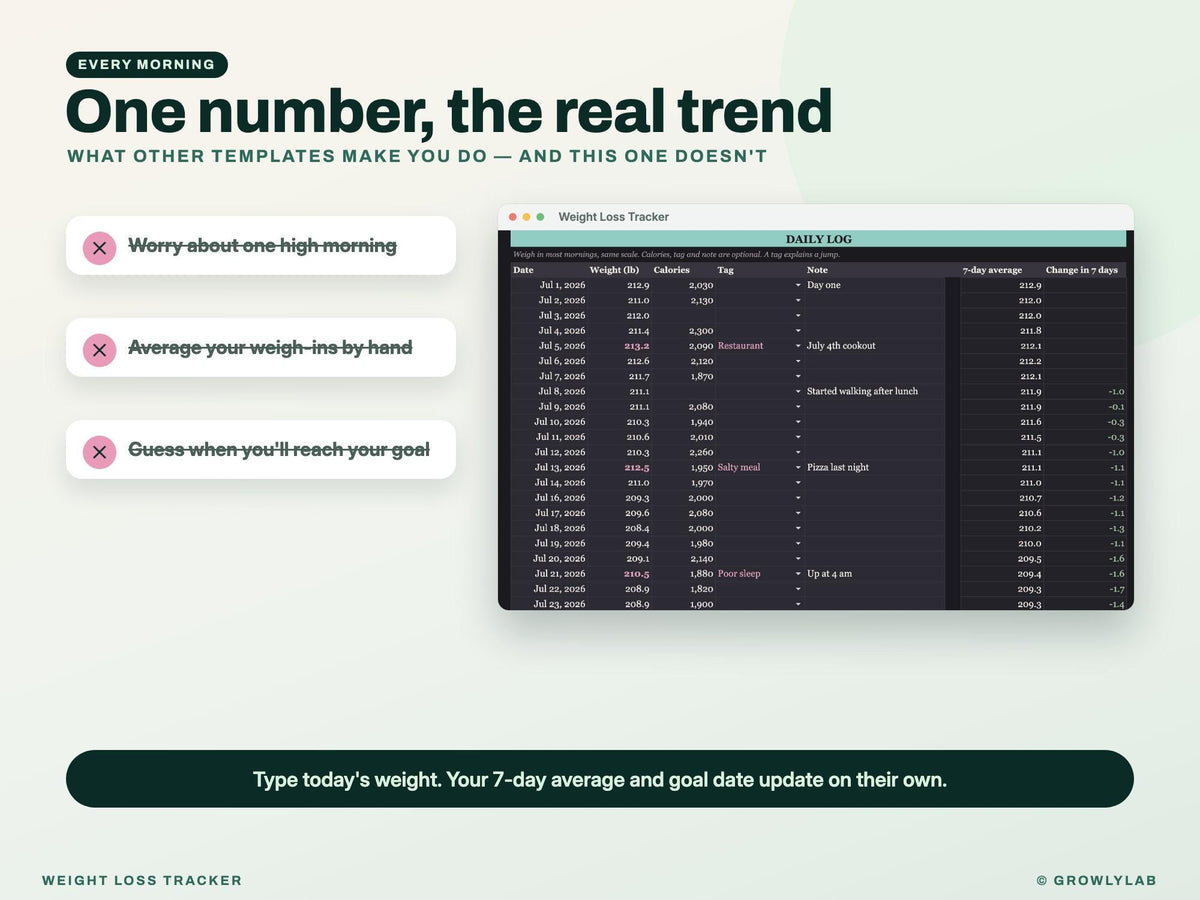This screenshot has height=900, width=1200.
Task: Select calories '2,260' on Jul 12, 2026
Action: point(684,453)
